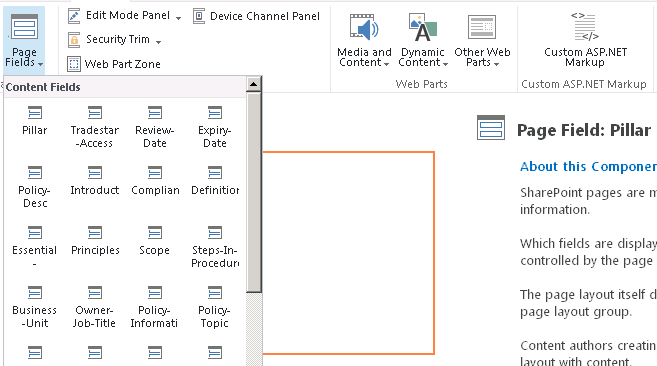Pick the Expiry-Date content field
The image size is (657, 366).
(215, 127)
